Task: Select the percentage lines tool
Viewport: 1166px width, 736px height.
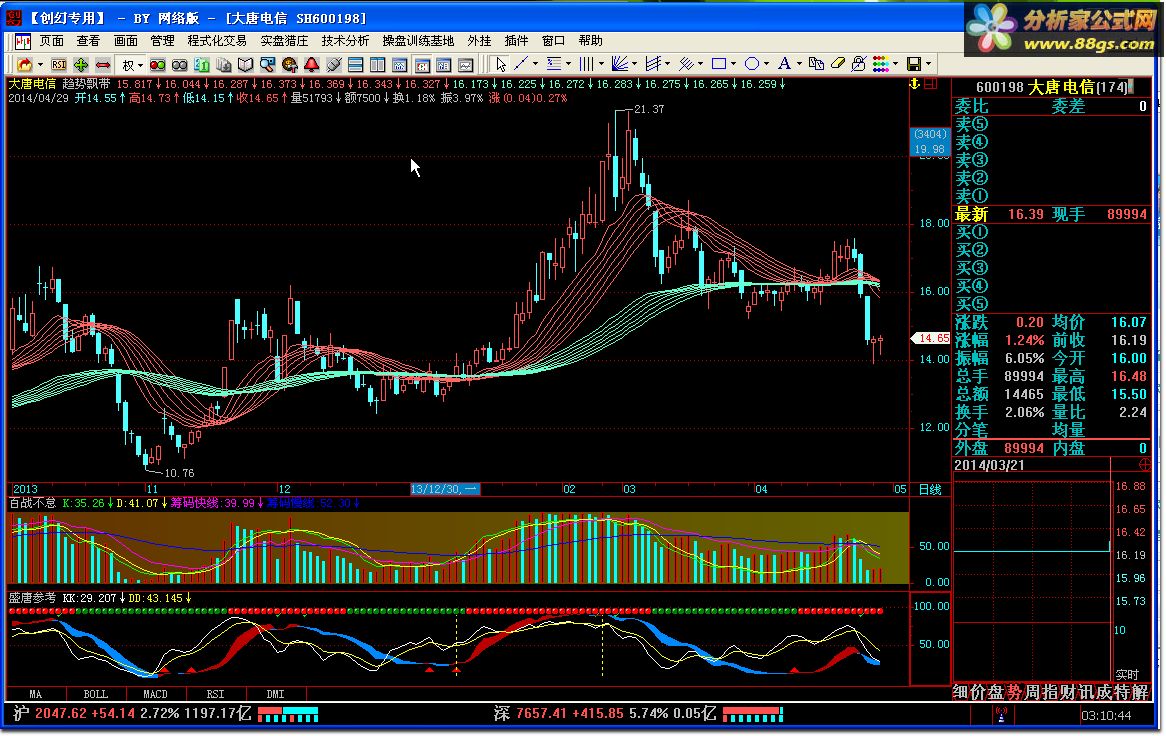Action: [x=554, y=64]
